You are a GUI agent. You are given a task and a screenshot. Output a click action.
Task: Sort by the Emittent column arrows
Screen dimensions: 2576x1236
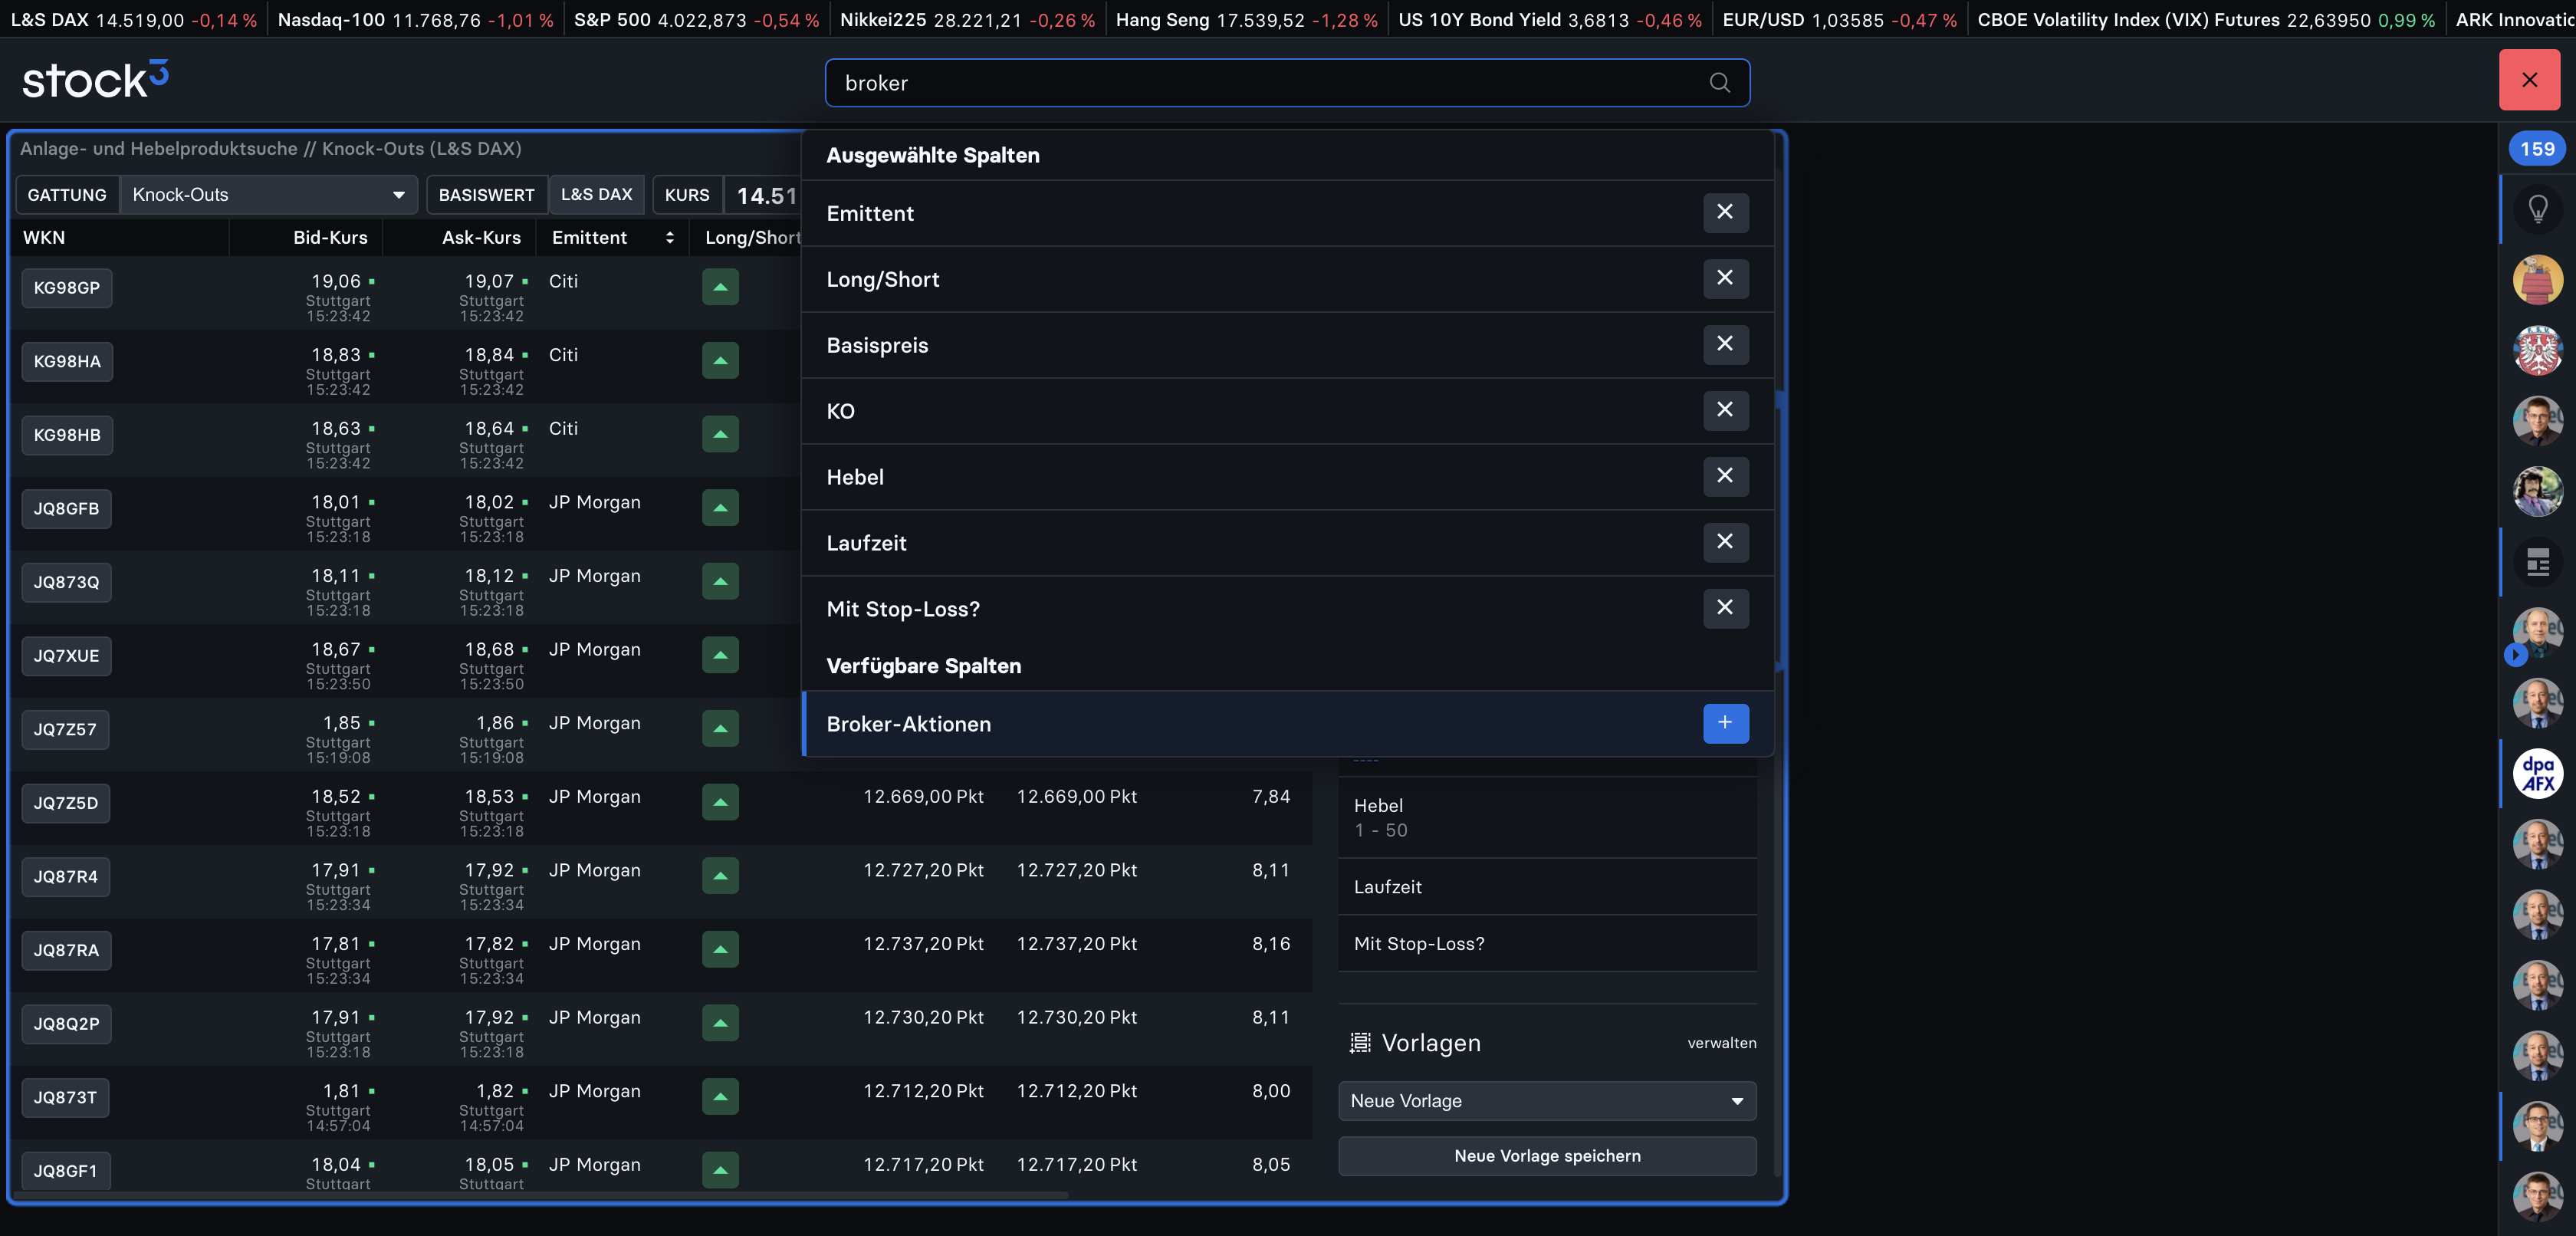669,238
